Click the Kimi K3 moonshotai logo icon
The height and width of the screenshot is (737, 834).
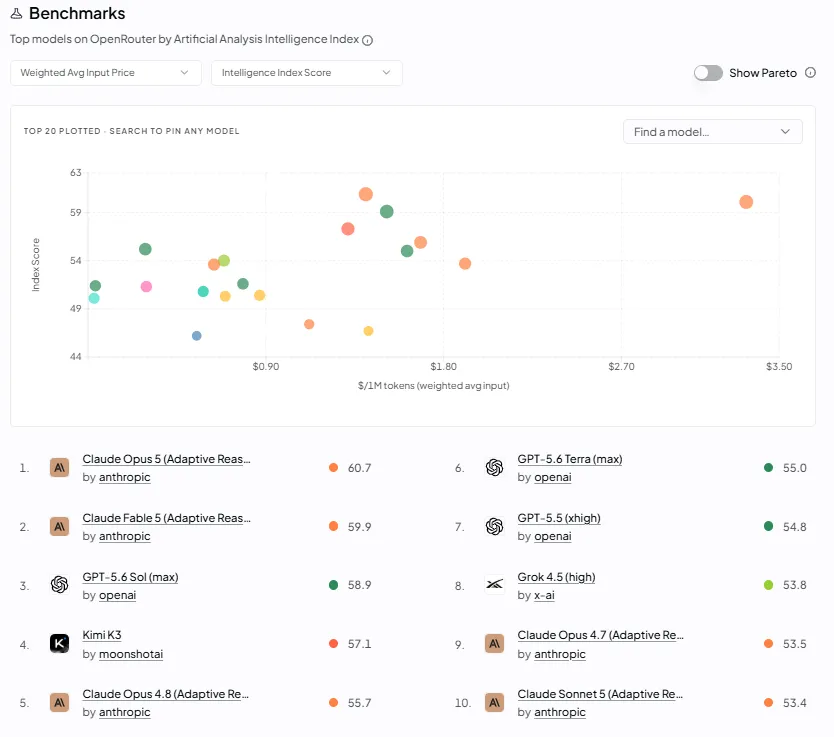[x=60, y=644]
